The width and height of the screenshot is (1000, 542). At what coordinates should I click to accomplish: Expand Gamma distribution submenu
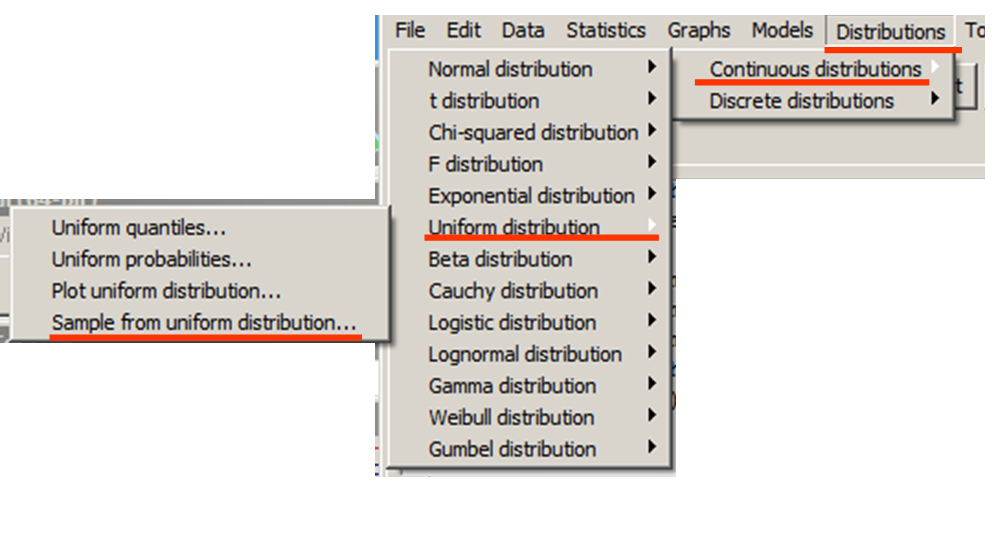click(511, 386)
